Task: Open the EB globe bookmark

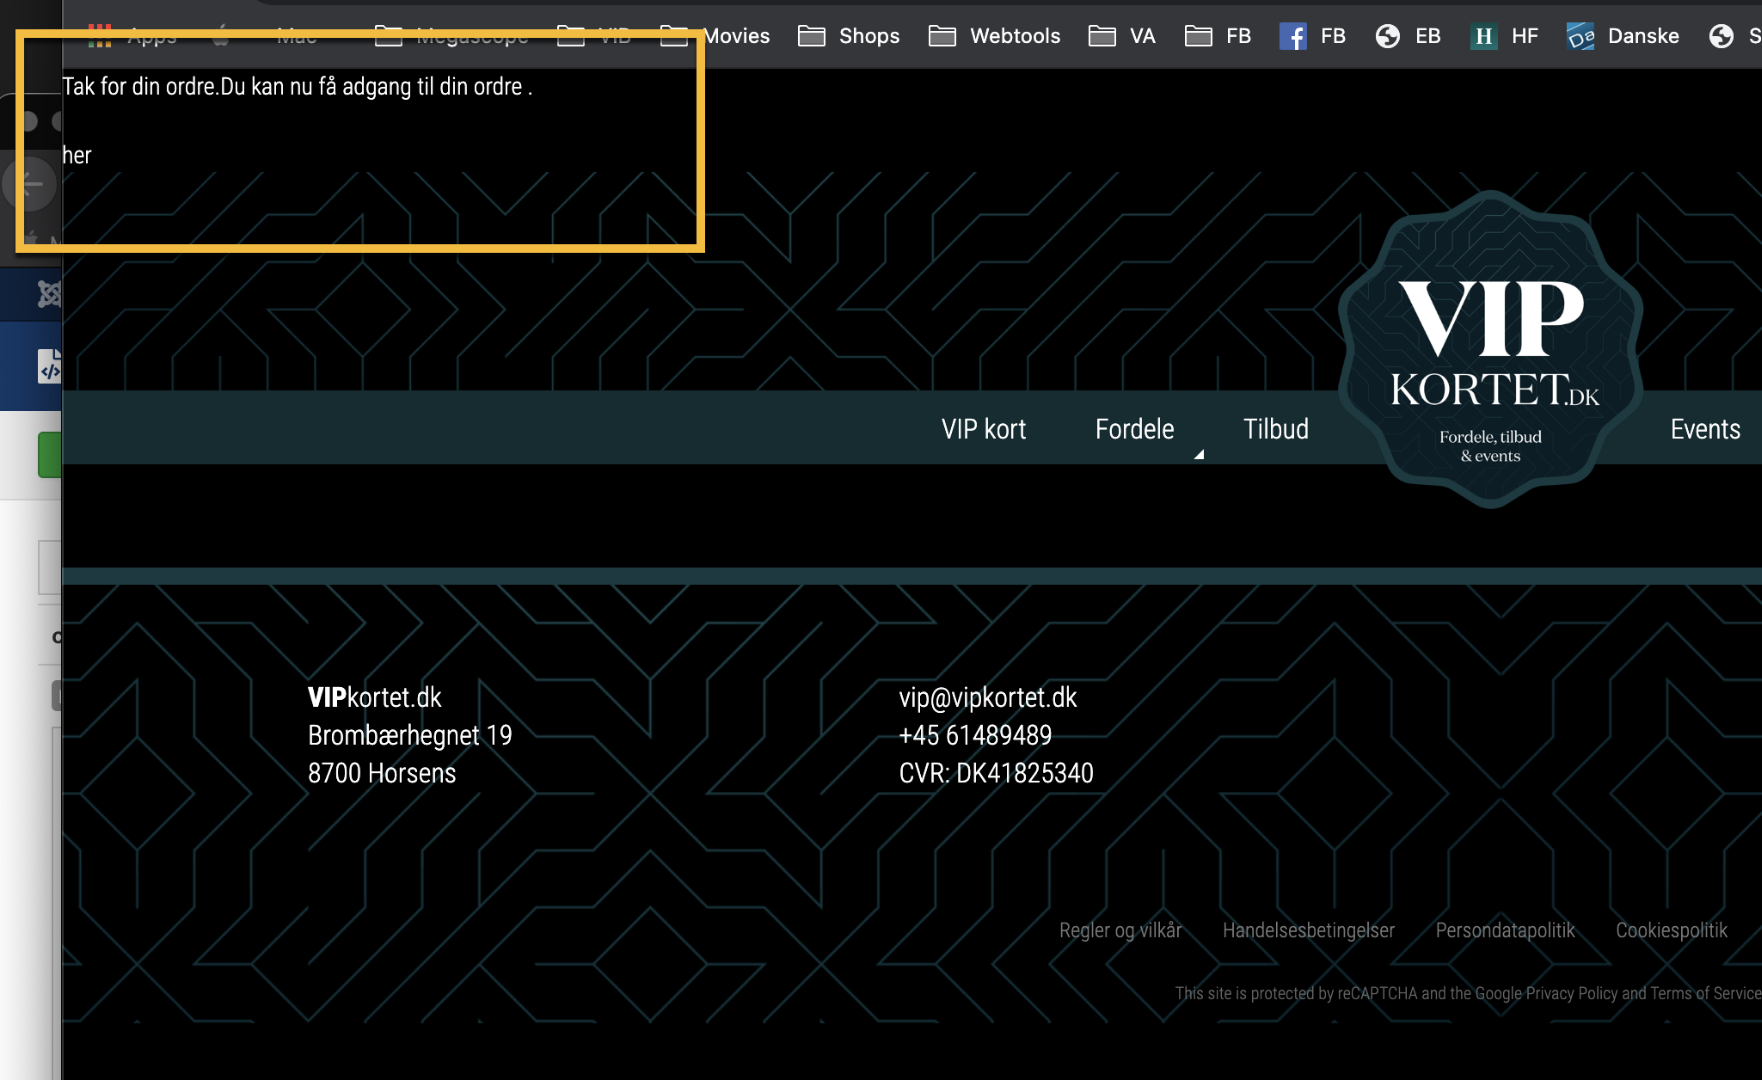Action: [x=1408, y=36]
